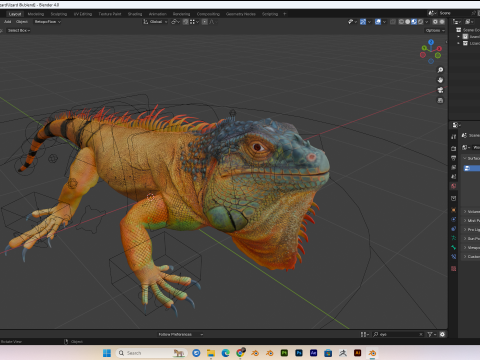Viewport: 480px width, 360px height.
Task: Click the 'eye' search field in bottom panel
Action: (398, 334)
